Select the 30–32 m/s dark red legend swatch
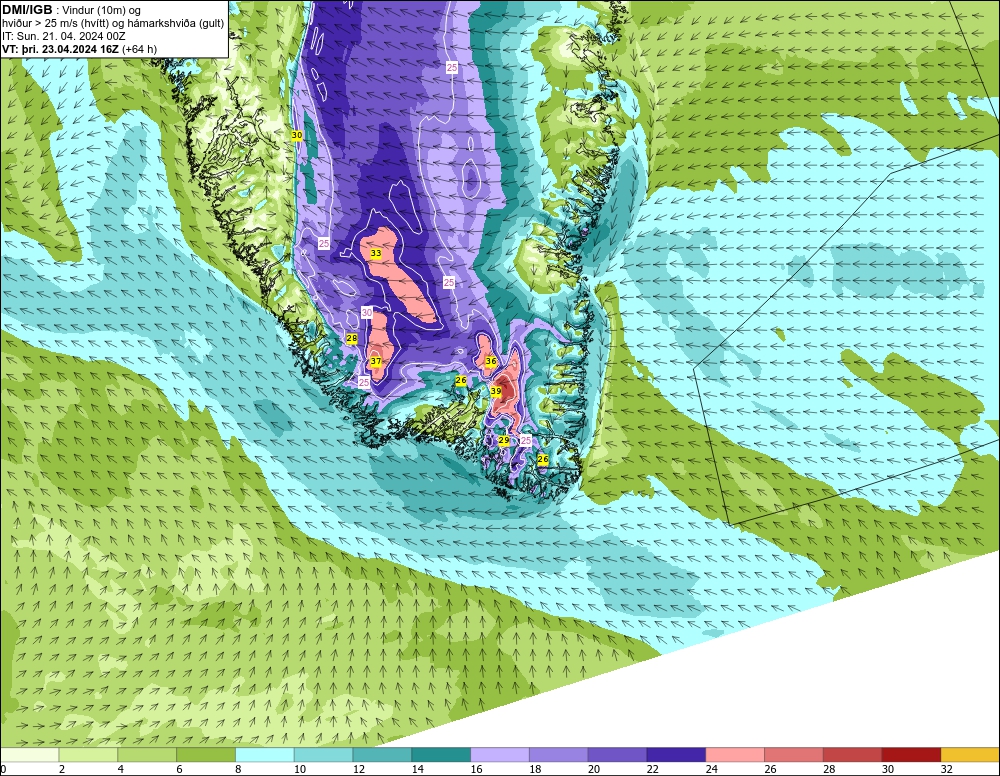1000x776 pixels. coord(911,755)
